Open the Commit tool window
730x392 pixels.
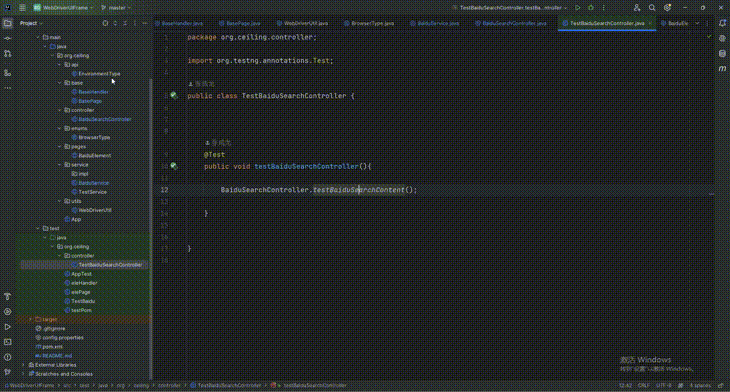(7, 38)
